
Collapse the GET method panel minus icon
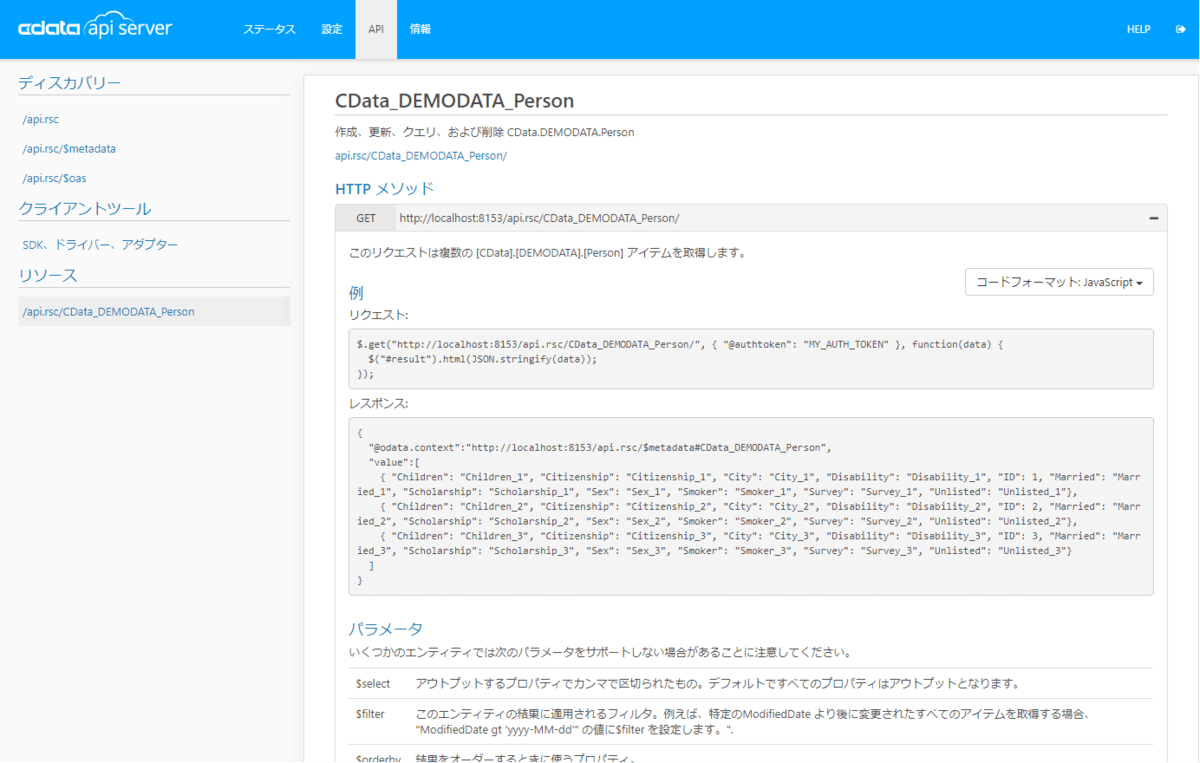tap(1154, 218)
